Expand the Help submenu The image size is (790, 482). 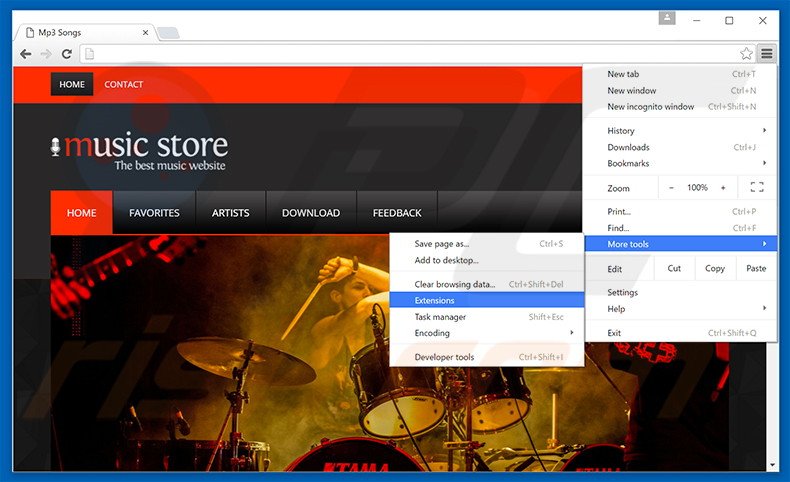(680, 309)
